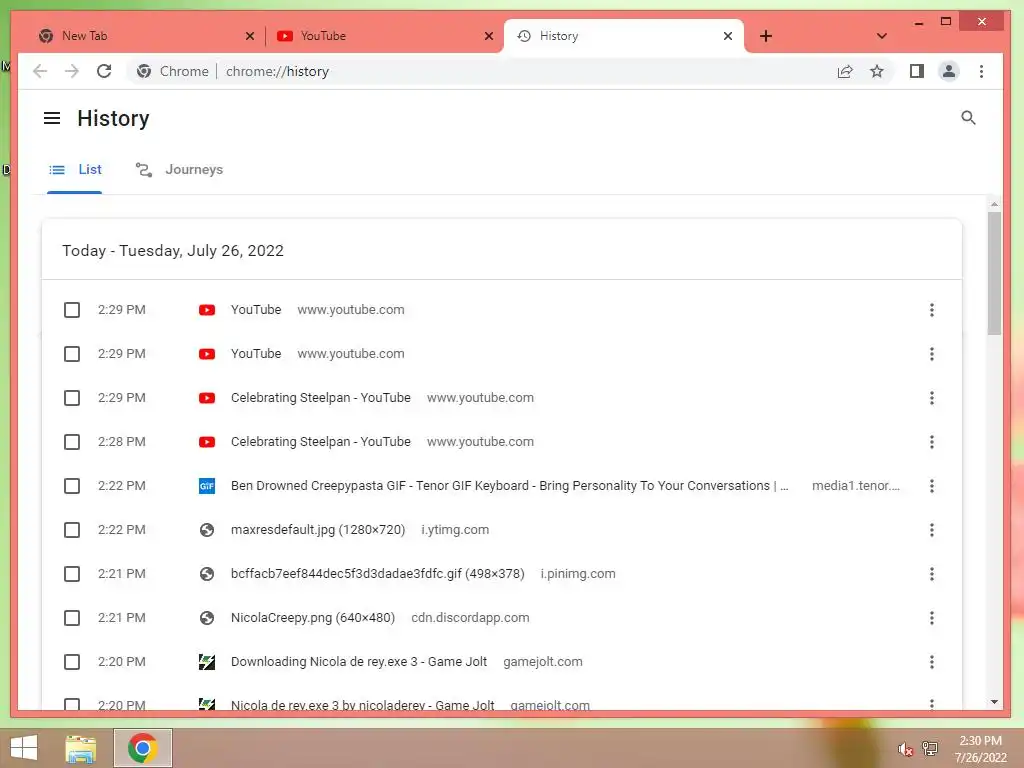The height and width of the screenshot is (768, 1024).
Task: Close the YouTube tab
Action: click(488, 36)
